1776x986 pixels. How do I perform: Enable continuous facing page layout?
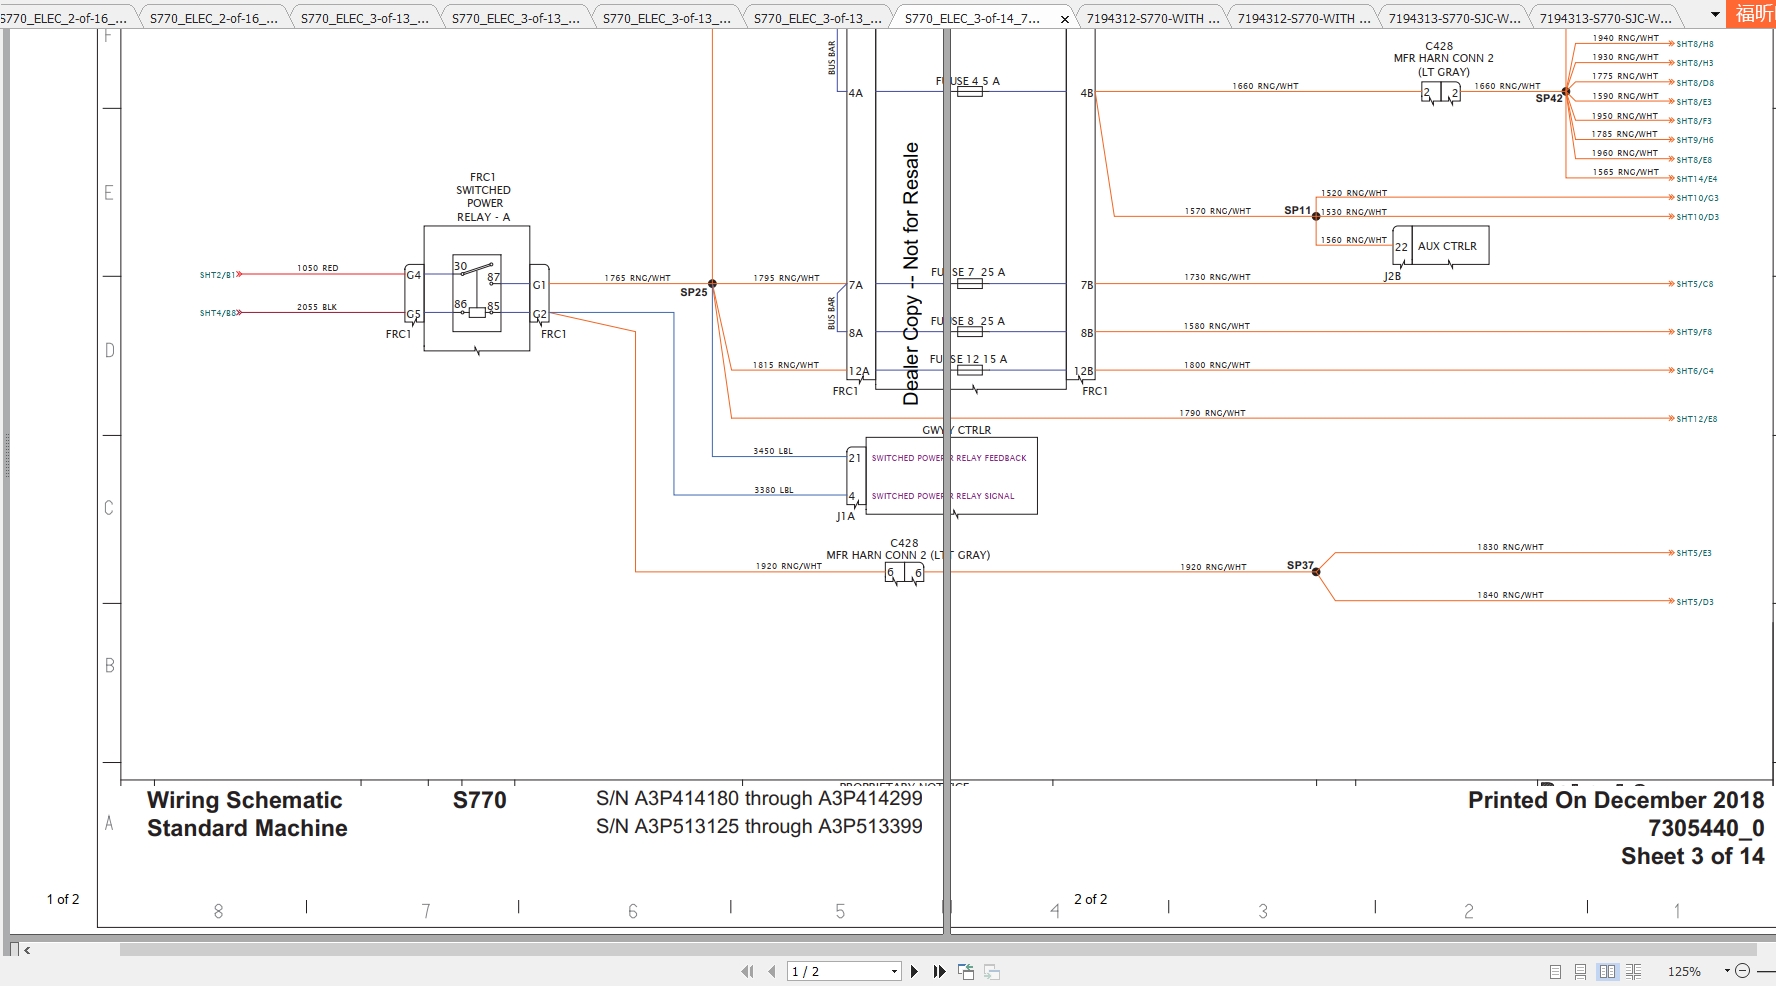coord(1633,971)
